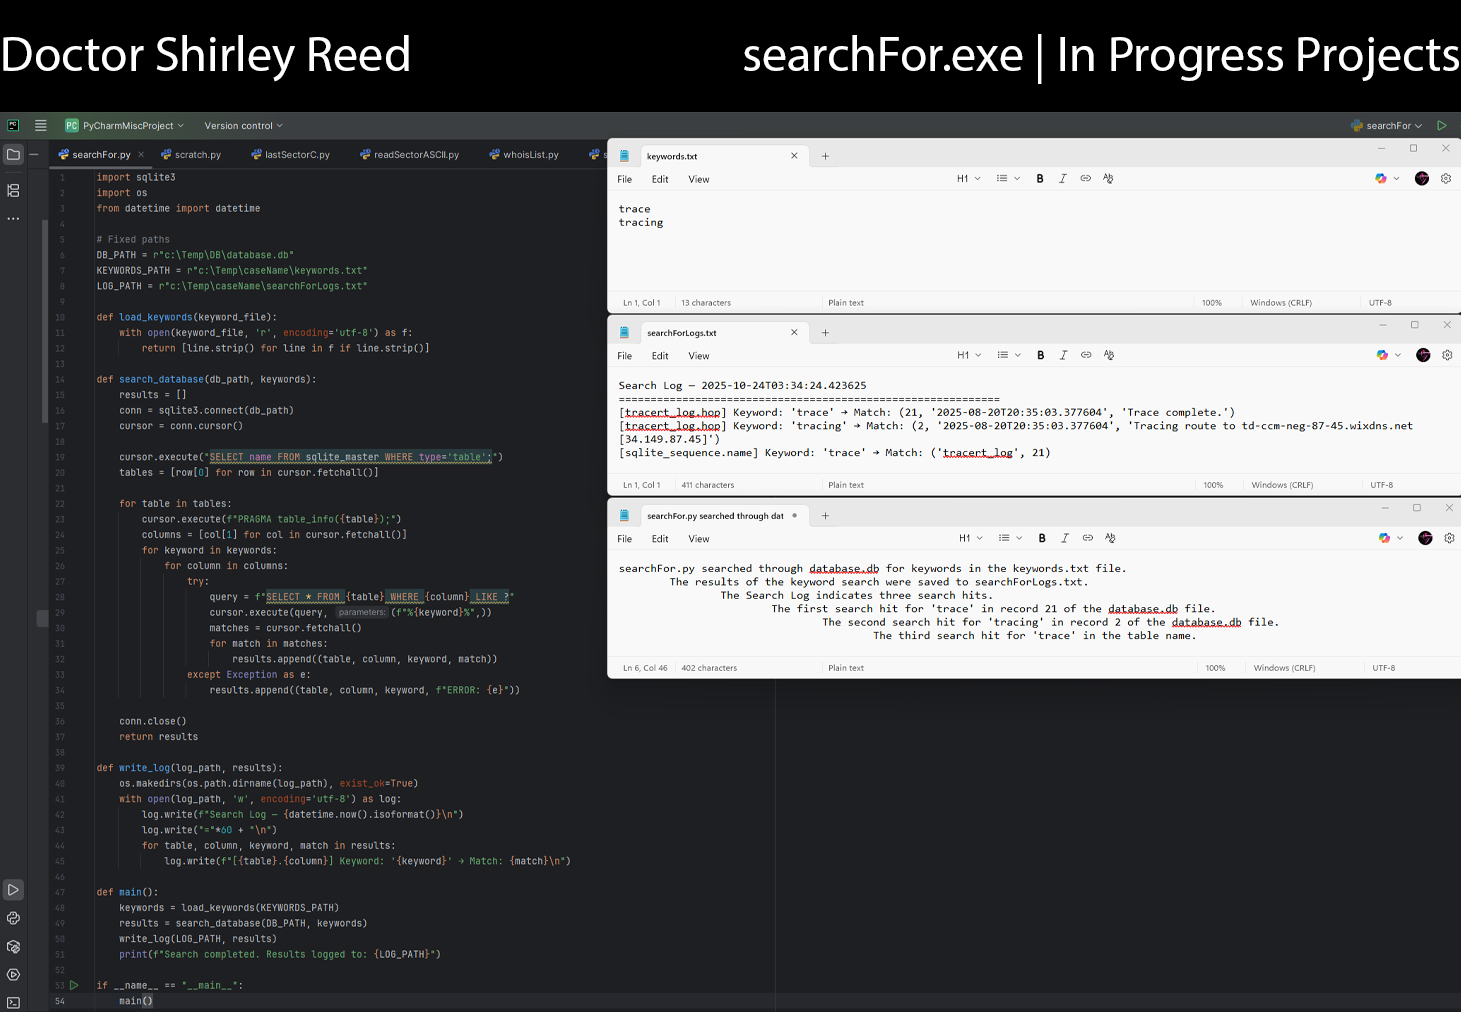The height and width of the screenshot is (1012, 1461).
Task: Click 100% zoom level in keywords.txt status bar
Action: (x=1211, y=303)
